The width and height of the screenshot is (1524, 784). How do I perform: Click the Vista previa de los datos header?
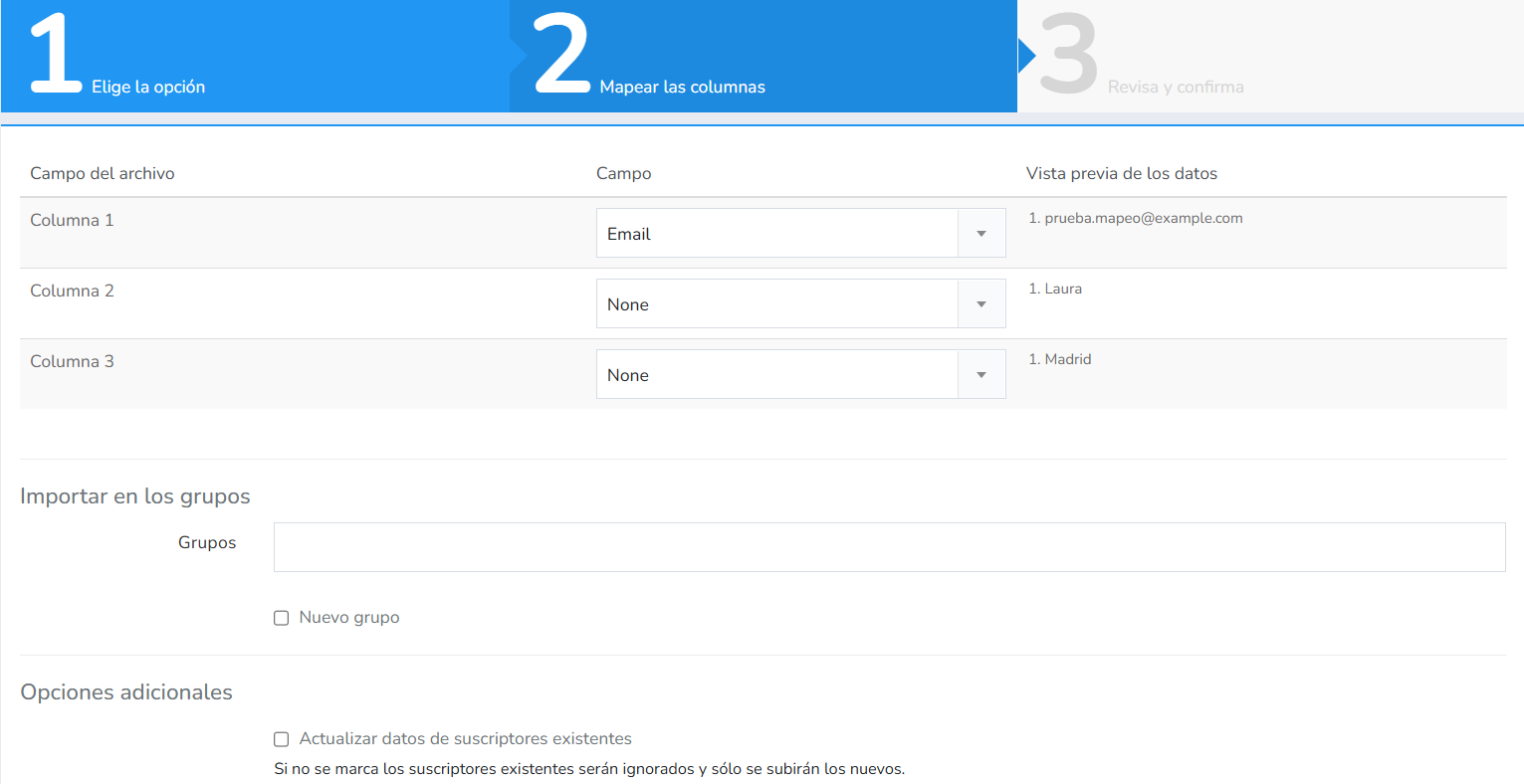coord(1121,173)
